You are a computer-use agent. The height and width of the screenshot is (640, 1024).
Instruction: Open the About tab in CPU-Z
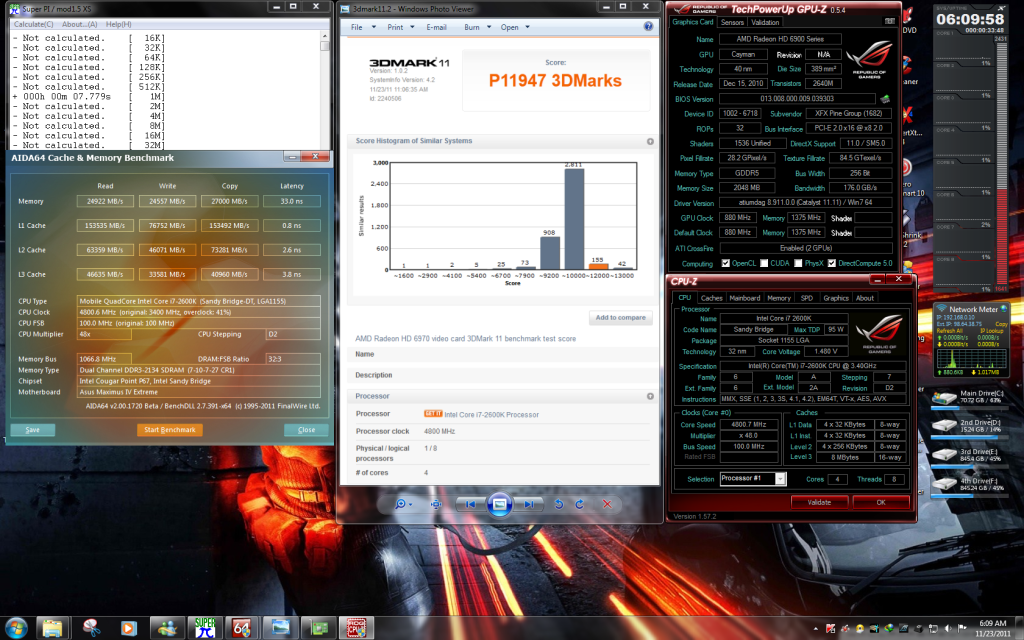(865, 298)
